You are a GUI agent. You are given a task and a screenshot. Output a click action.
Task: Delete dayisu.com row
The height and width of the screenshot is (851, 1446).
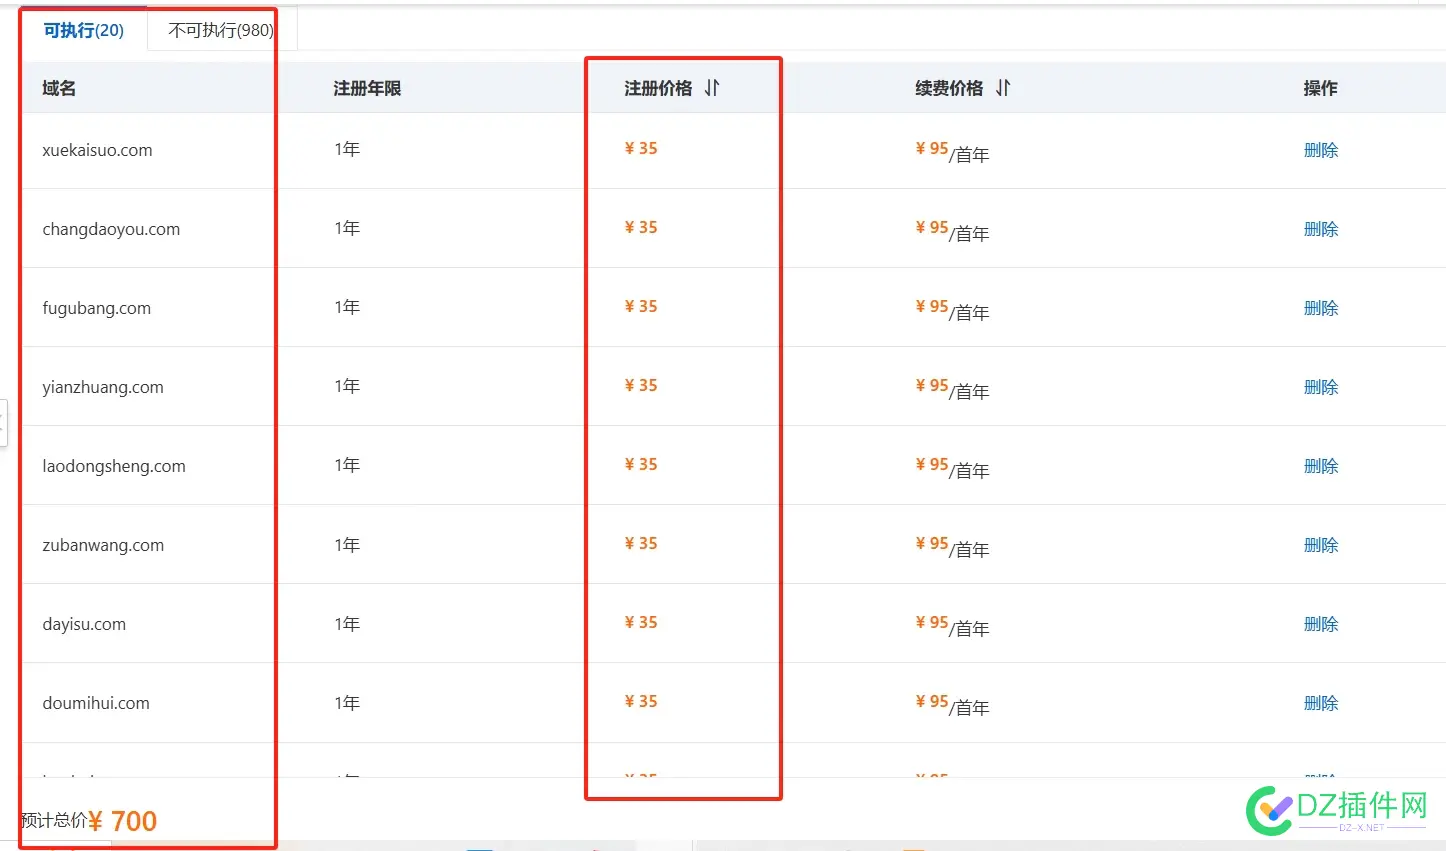pyautogui.click(x=1321, y=624)
